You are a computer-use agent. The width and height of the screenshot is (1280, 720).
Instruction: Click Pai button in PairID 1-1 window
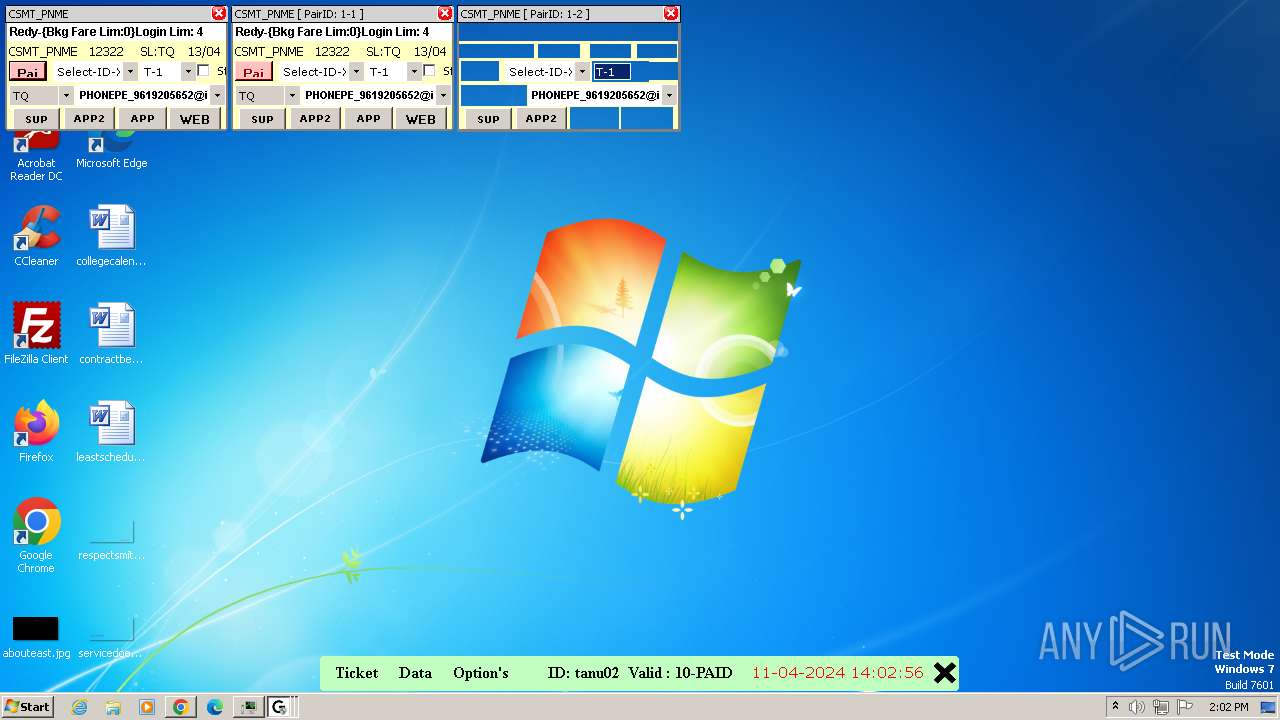click(254, 72)
